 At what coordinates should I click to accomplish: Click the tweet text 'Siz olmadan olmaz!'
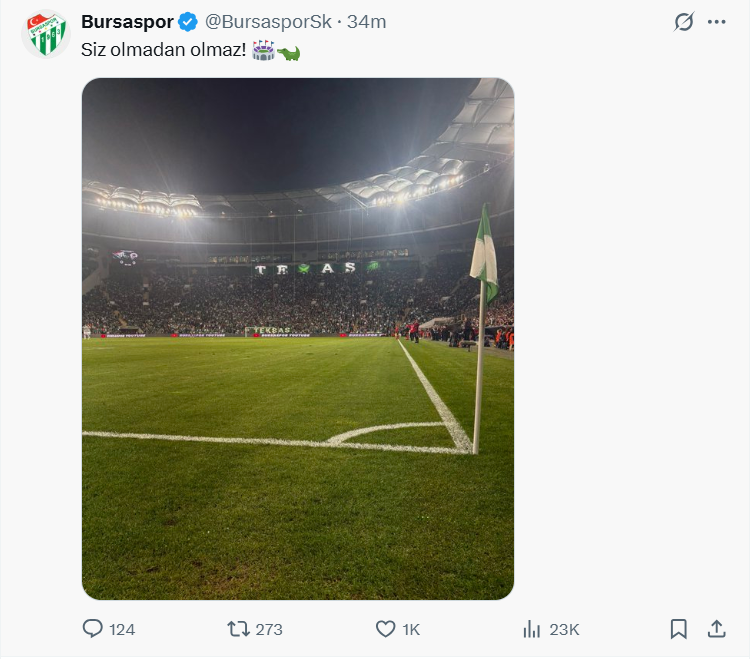[163, 50]
